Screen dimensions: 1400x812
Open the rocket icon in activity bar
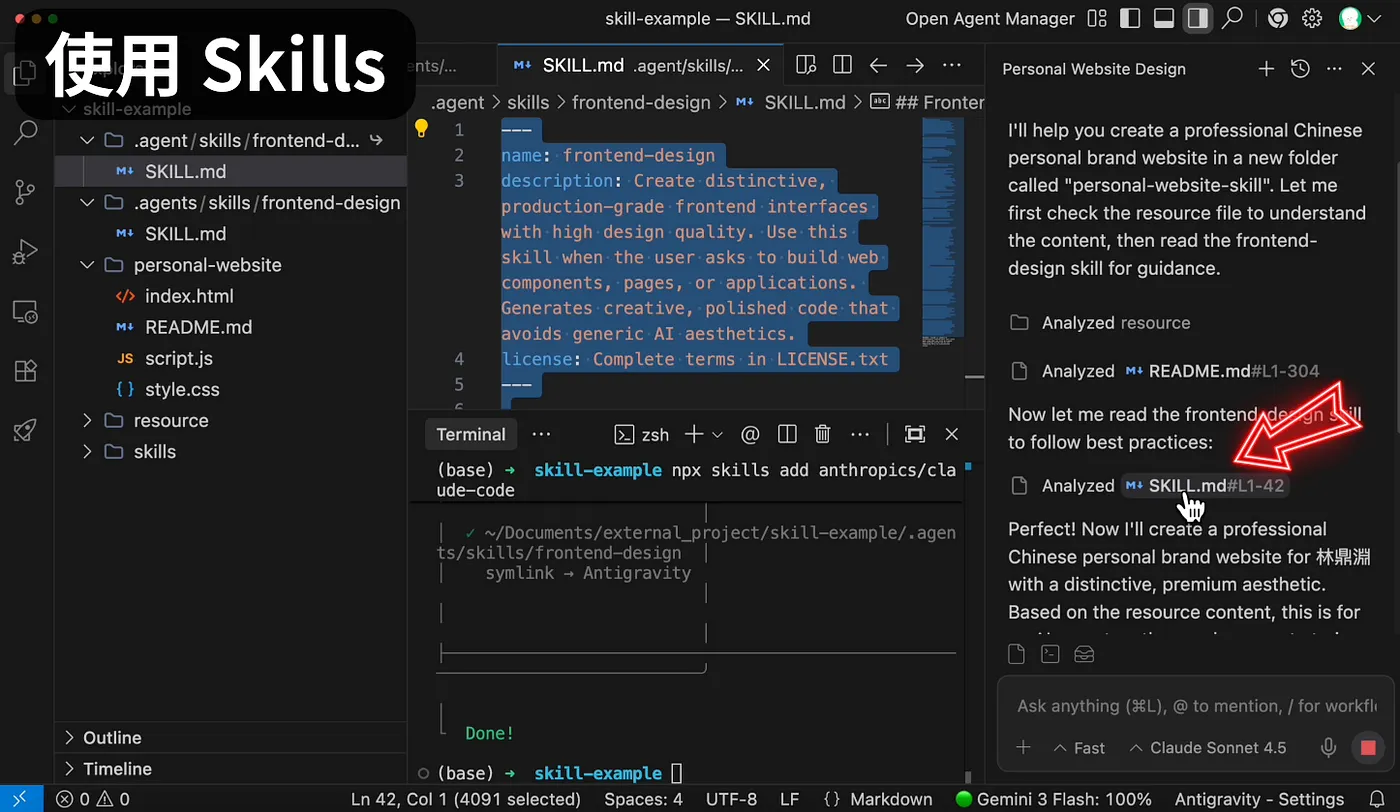26,430
